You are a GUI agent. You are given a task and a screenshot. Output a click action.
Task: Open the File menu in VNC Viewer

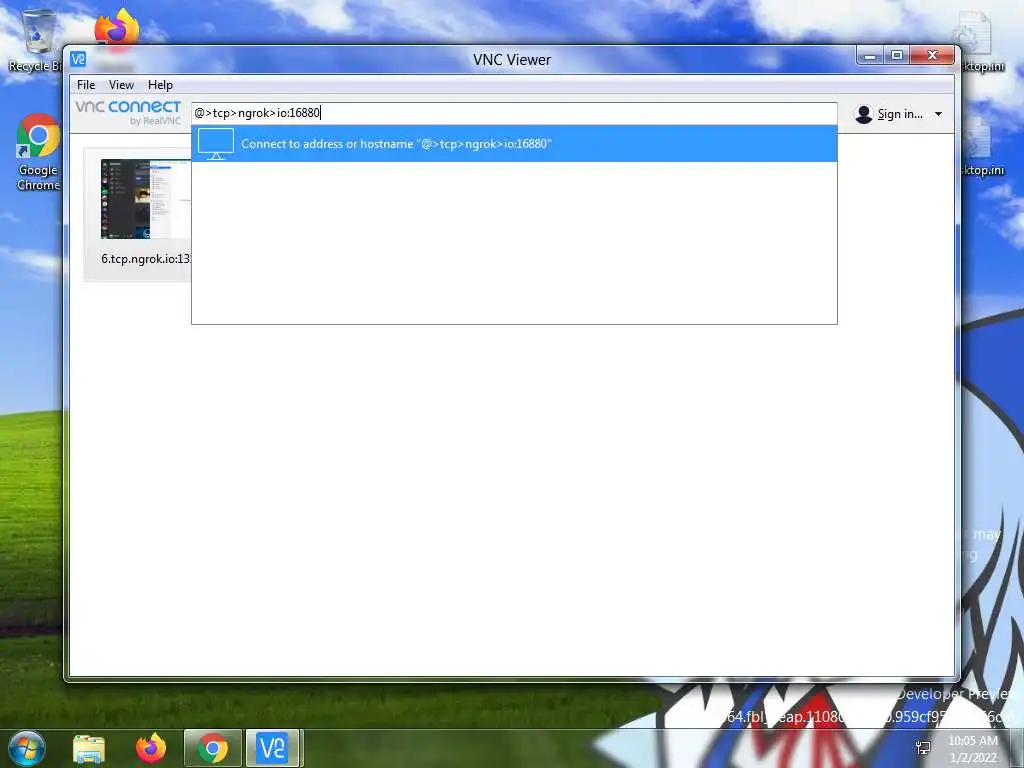[86, 85]
